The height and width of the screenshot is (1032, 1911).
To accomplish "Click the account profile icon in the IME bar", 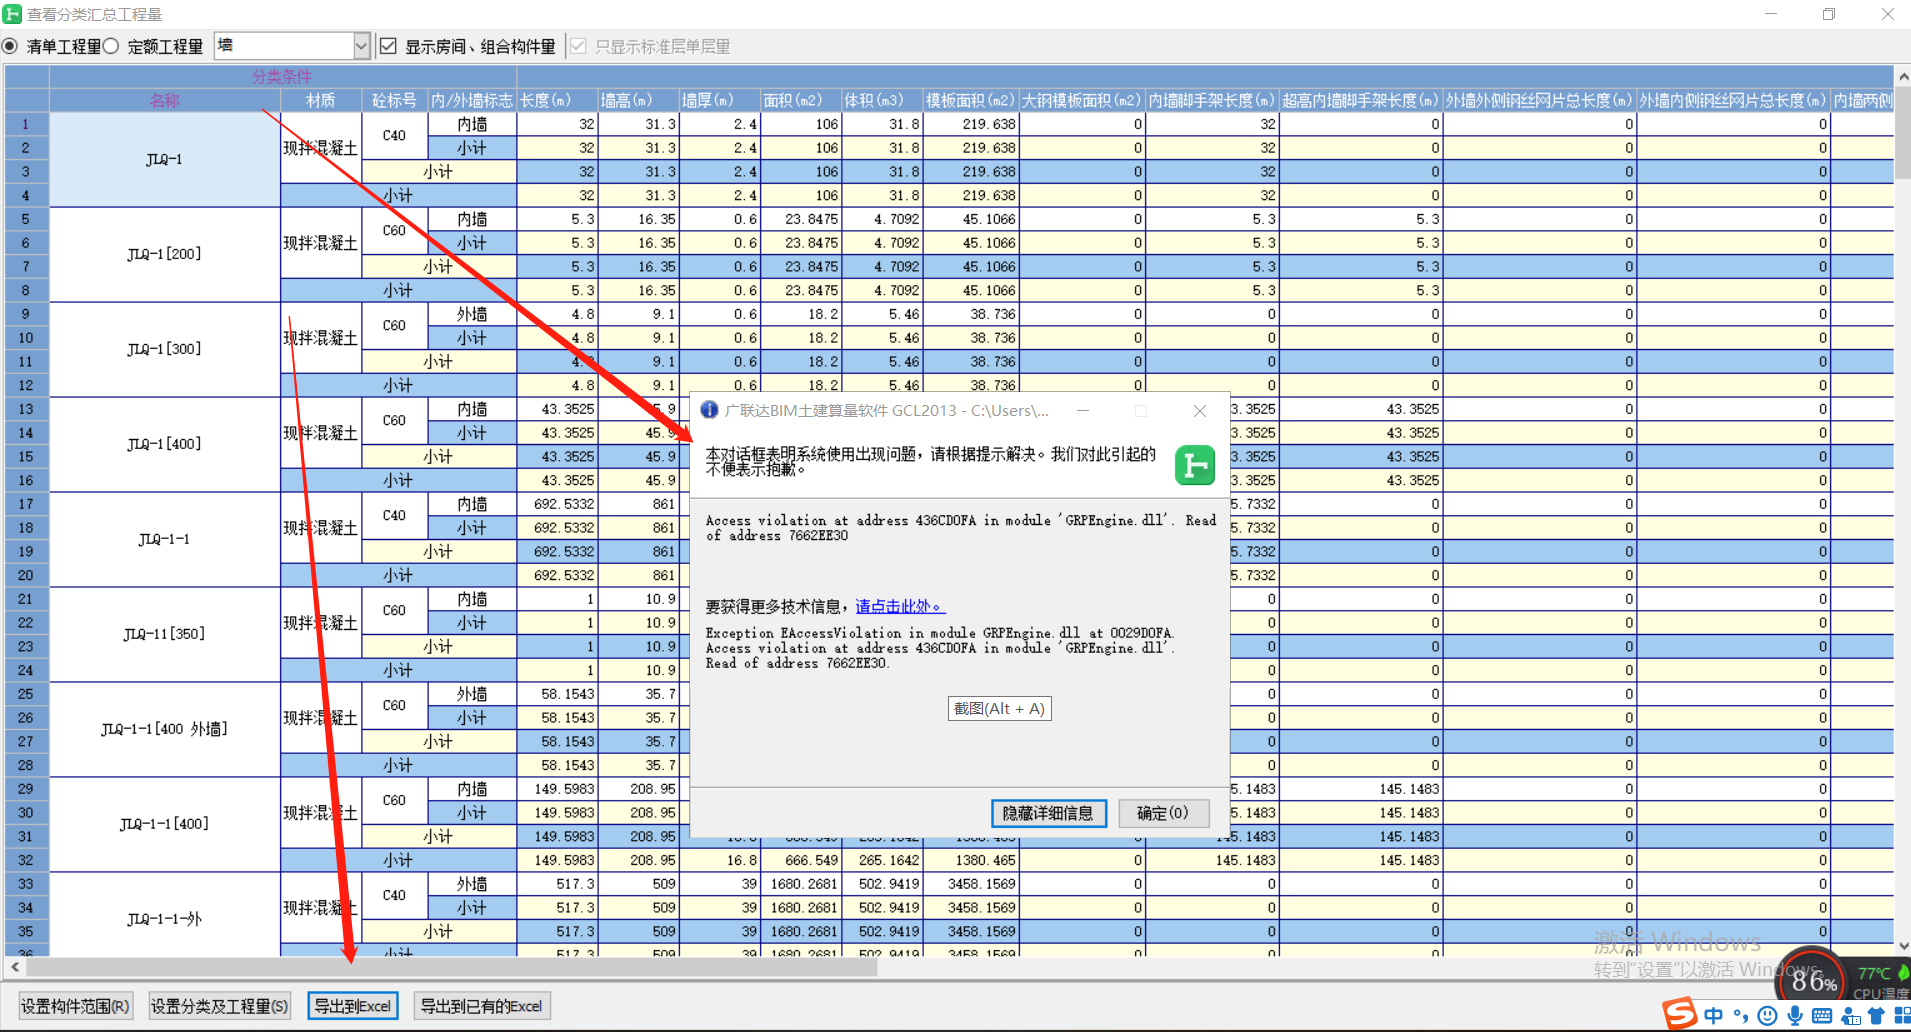I will [x=1850, y=1016].
